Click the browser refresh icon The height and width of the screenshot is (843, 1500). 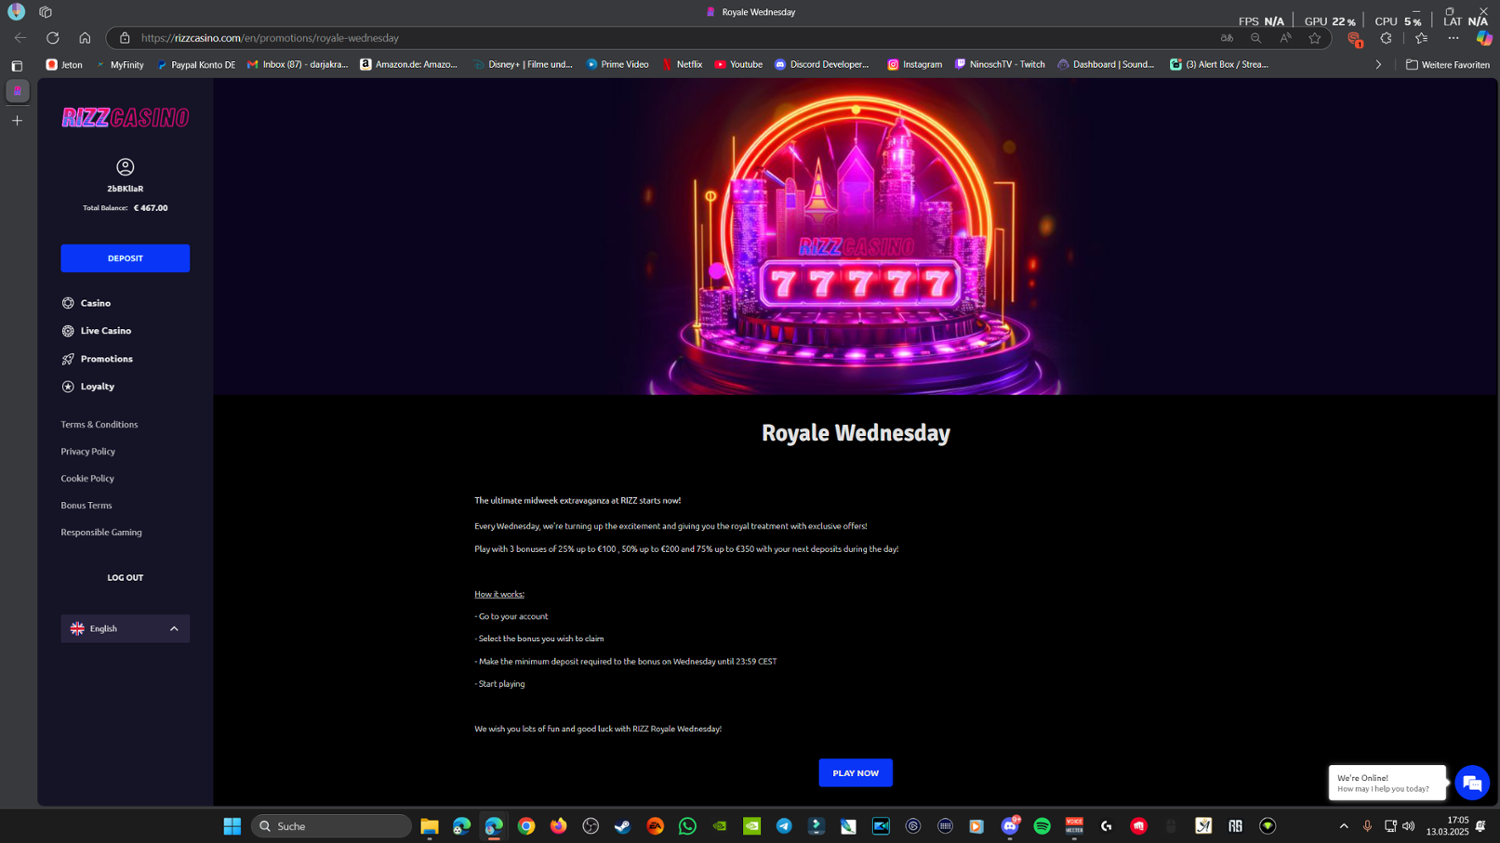(53, 38)
